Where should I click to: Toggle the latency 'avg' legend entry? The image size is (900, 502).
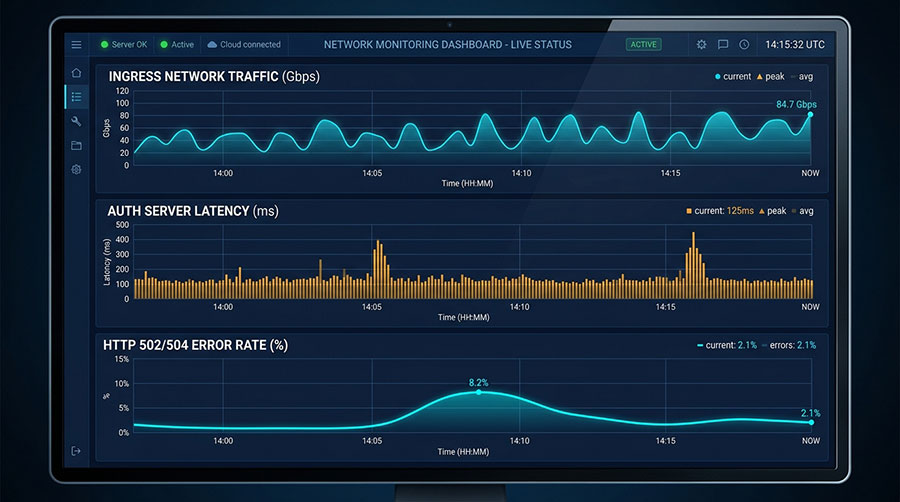pyautogui.click(x=802, y=211)
